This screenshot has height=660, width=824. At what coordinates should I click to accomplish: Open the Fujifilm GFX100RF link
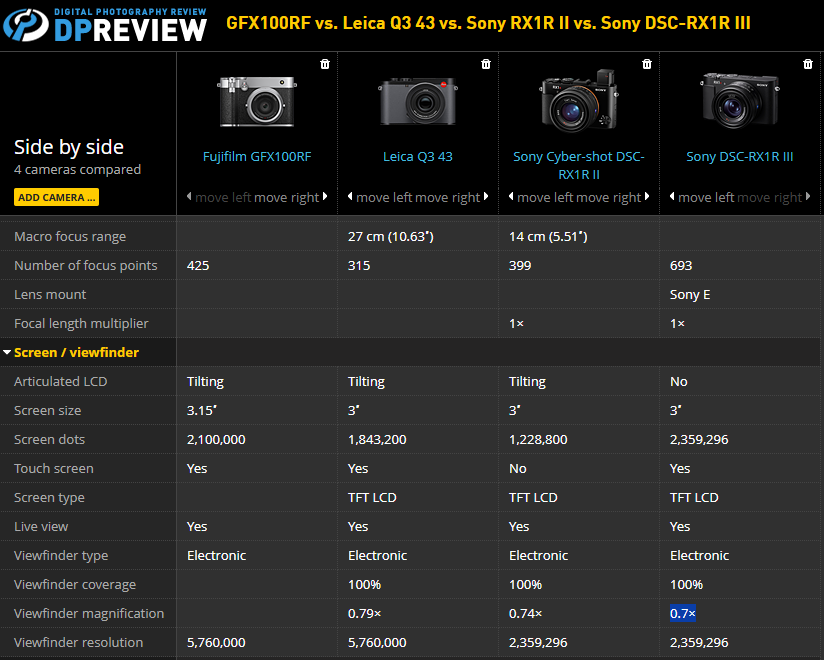tap(257, 157)
